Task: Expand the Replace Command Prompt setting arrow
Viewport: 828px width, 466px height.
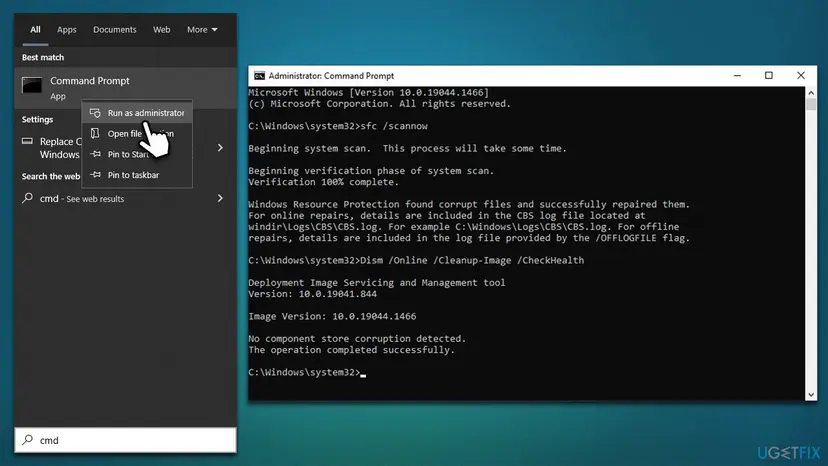Action: (x=220, y=148)
